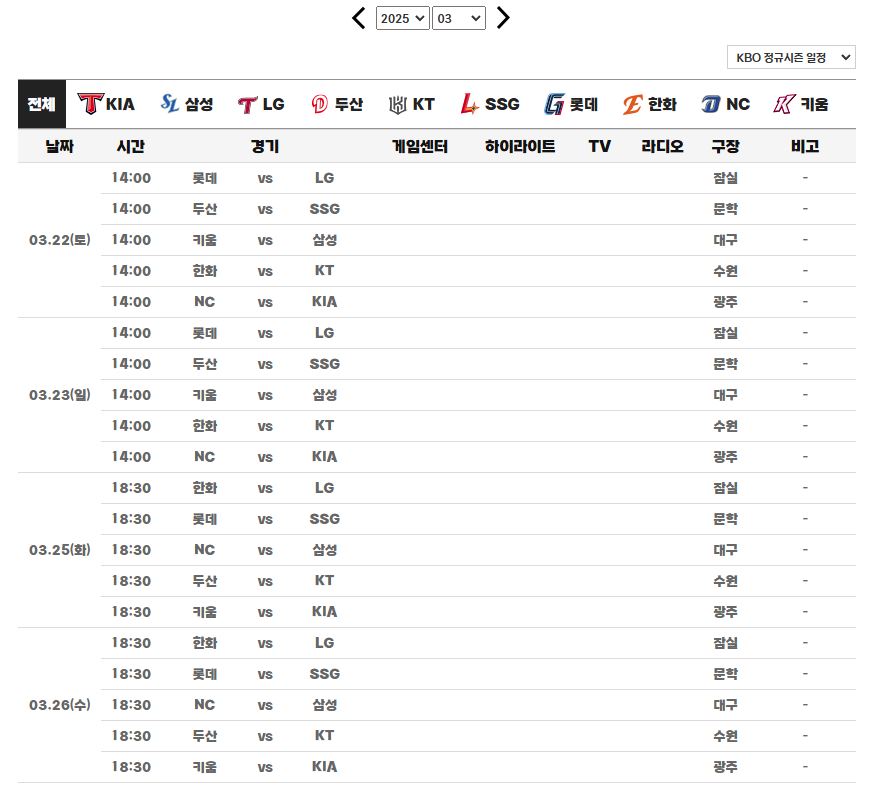Click the 두산 Bears logo icon
878x786 pixels.
coord(319,104)
